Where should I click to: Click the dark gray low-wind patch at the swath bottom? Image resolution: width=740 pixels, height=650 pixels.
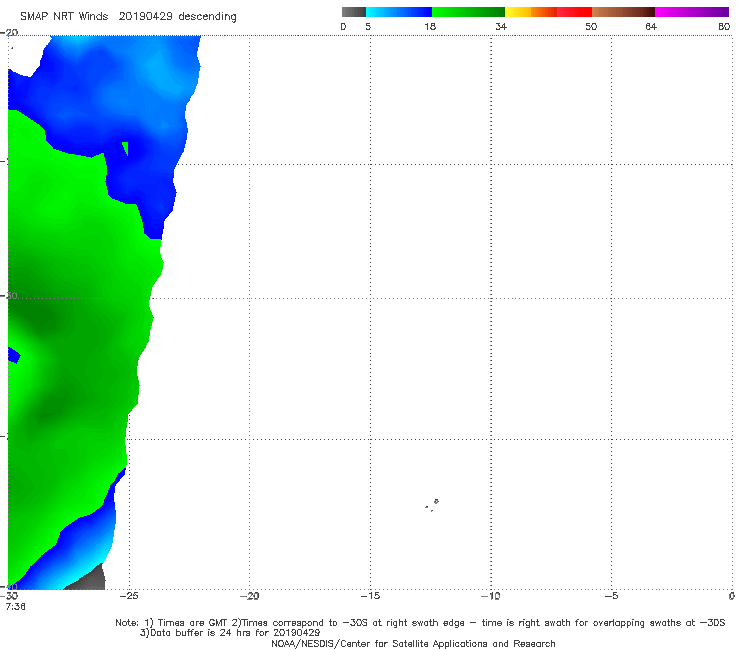pos(89,580)
